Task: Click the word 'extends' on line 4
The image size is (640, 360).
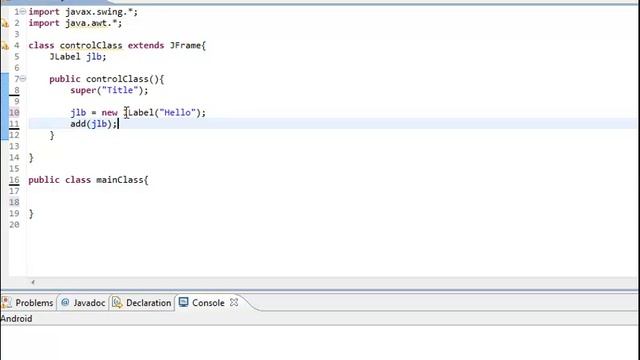Action: (x=146, y=45)
